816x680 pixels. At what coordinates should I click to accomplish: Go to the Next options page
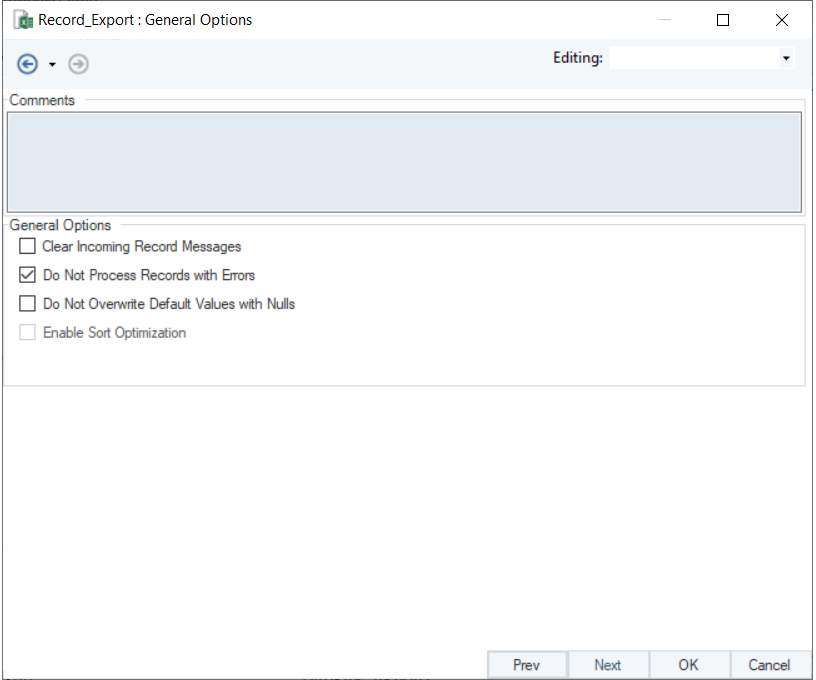pyautogui.click(x=607, y=665)
